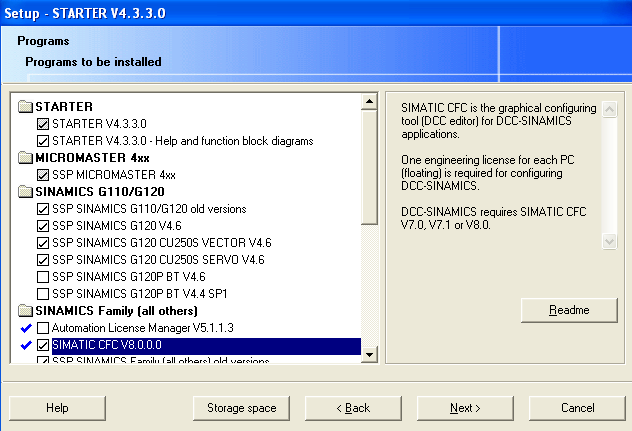
Task: Select SSP SINAMICS G120 CU250S VECTOR text
Action: pos(162,243)
